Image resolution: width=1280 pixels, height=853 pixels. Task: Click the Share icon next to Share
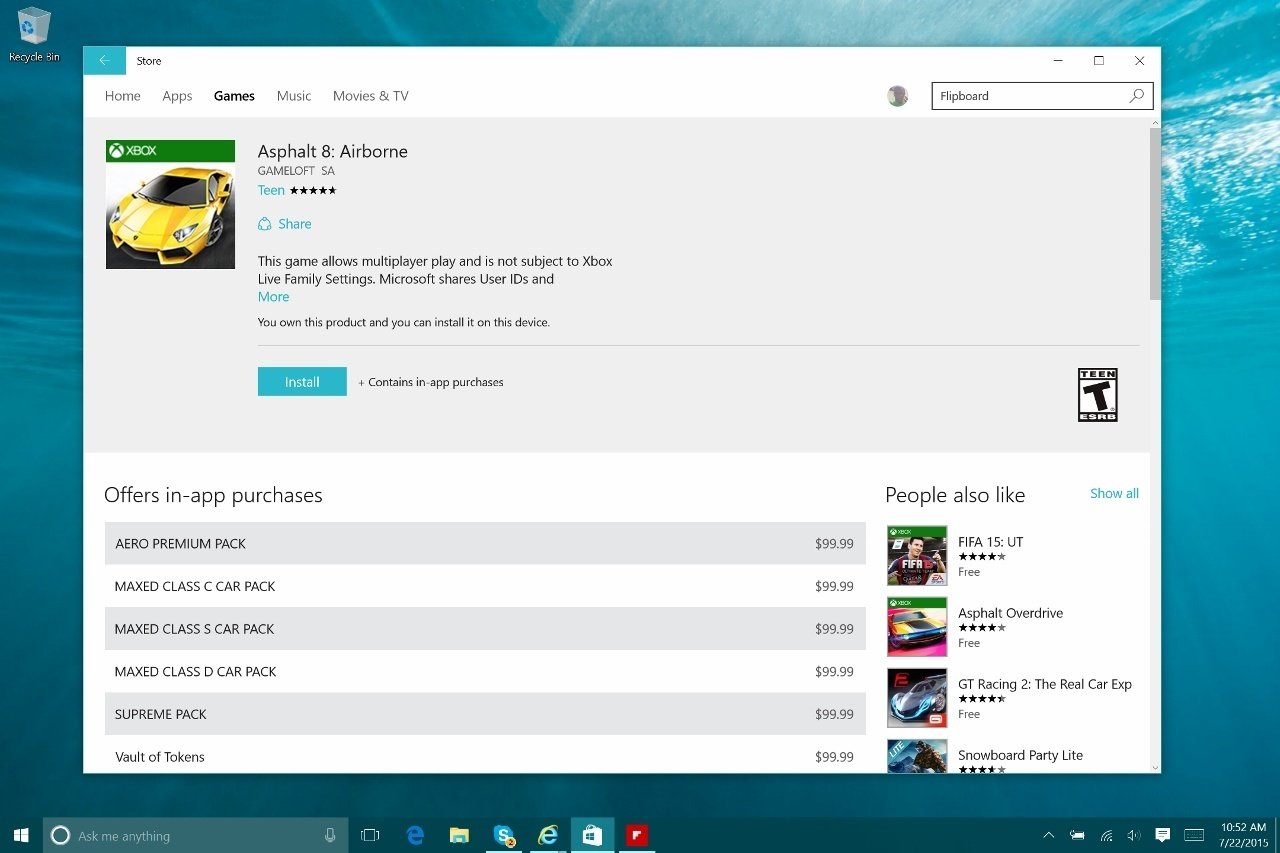coord(265,224)
